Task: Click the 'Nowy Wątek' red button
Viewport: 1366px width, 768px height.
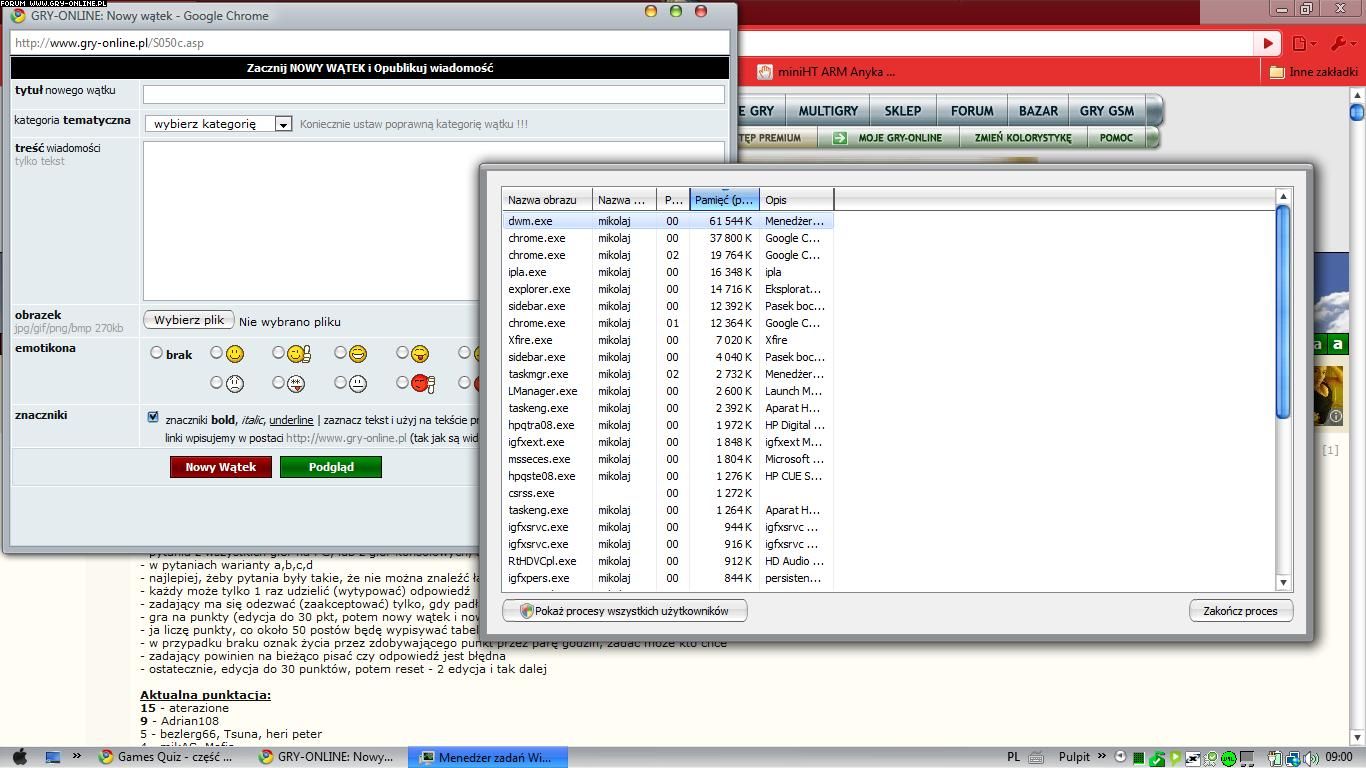Action: pos(221,467)
